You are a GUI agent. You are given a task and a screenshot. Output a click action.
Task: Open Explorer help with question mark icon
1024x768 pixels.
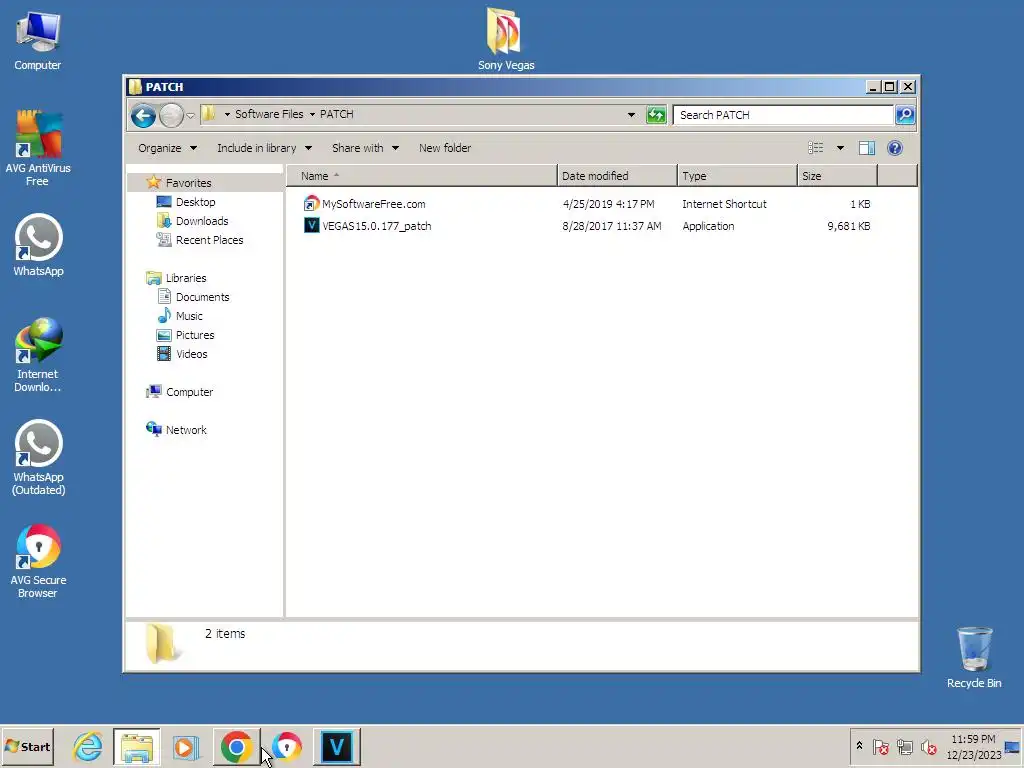(895, 148)
